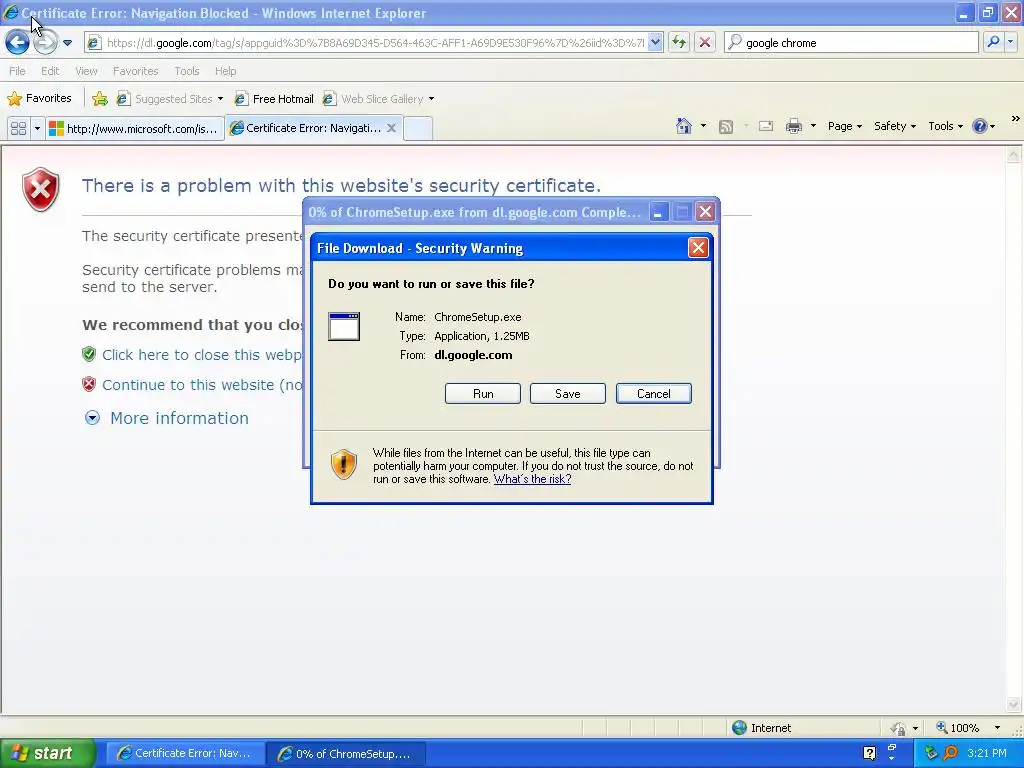Click the Favorites star button
The width and height of the screenshot is (1024, 768).
tap(39, 99)
